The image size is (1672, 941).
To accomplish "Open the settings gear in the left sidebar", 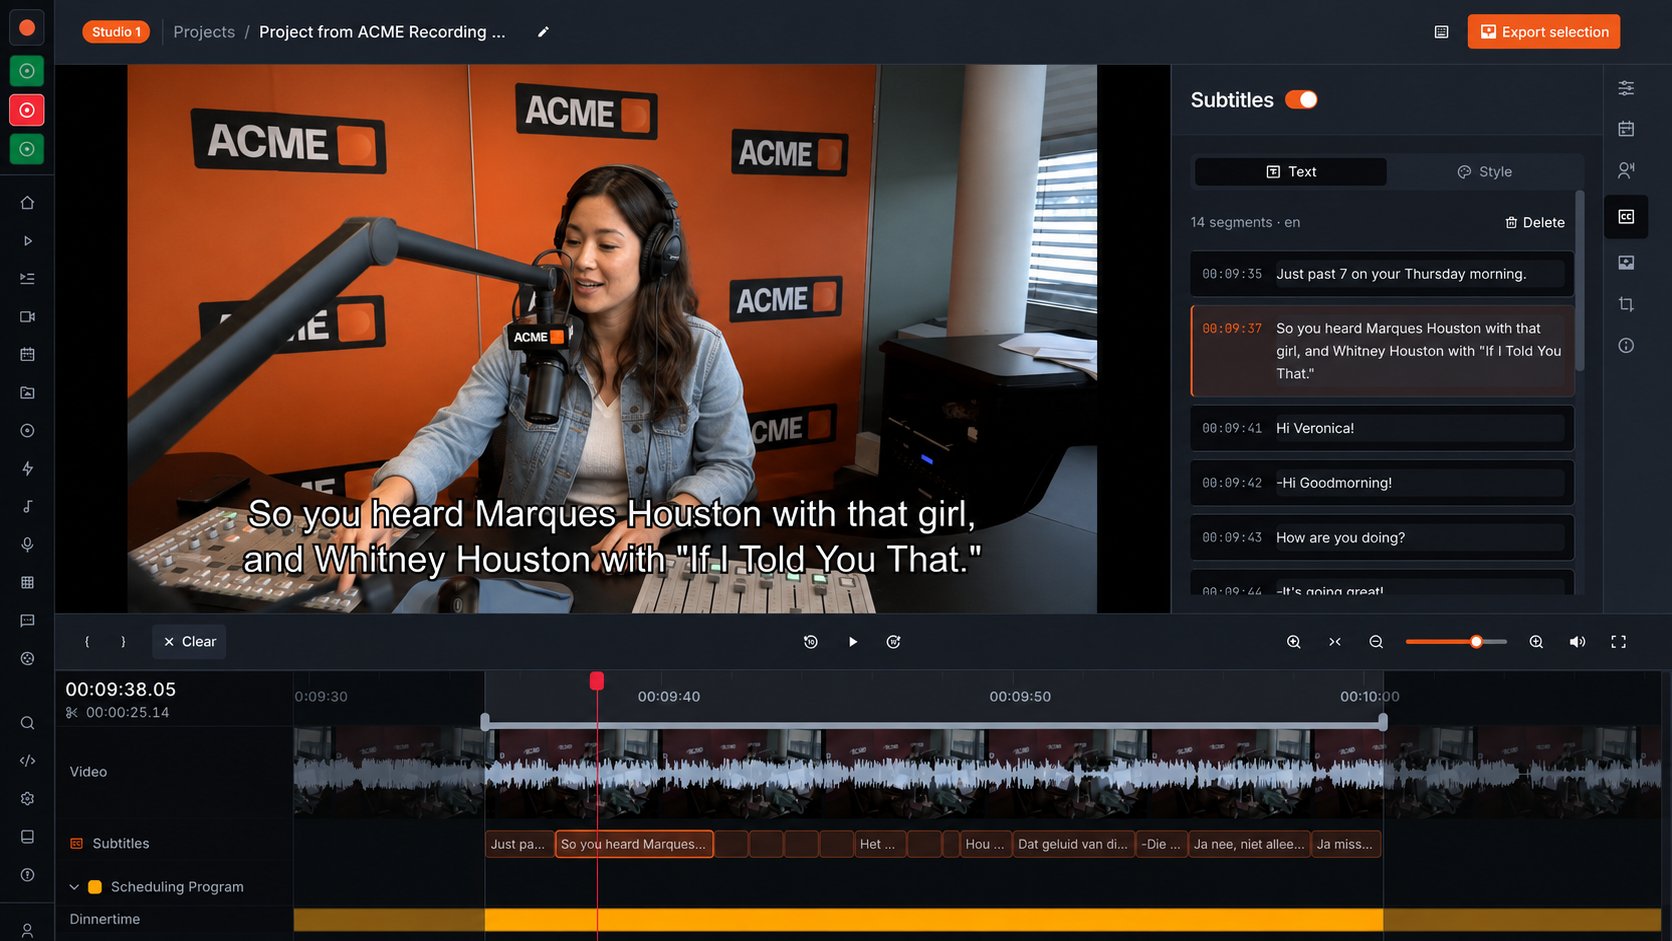I will pos(27,799).
